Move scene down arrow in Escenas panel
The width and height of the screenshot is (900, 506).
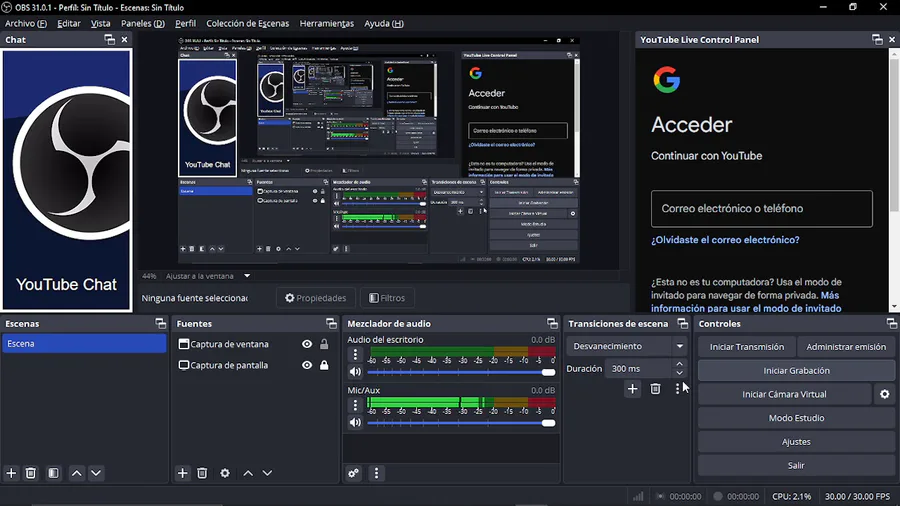(96, 473)
